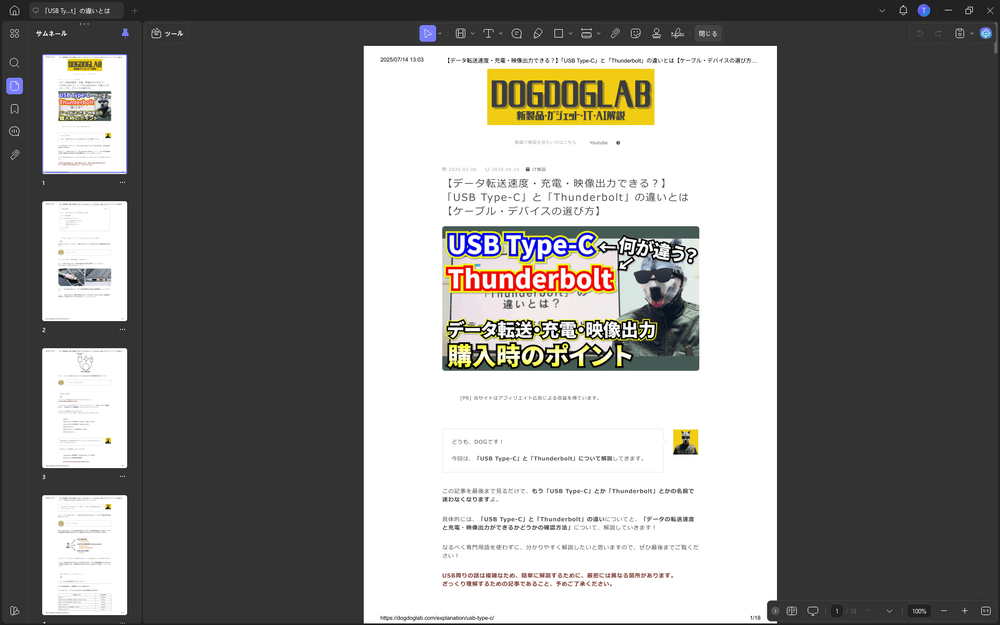Toggle the two-page reading view
The width and height of the screenshot is (1000, 625).
791,611
